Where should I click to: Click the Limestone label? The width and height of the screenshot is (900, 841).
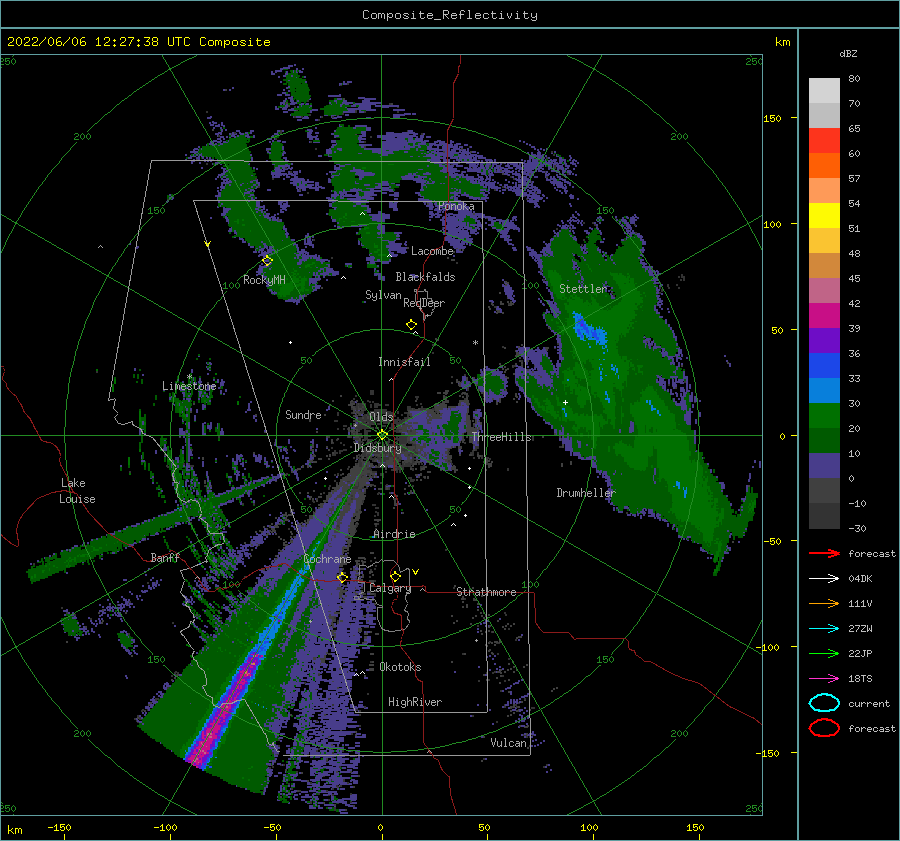[189, 386]
